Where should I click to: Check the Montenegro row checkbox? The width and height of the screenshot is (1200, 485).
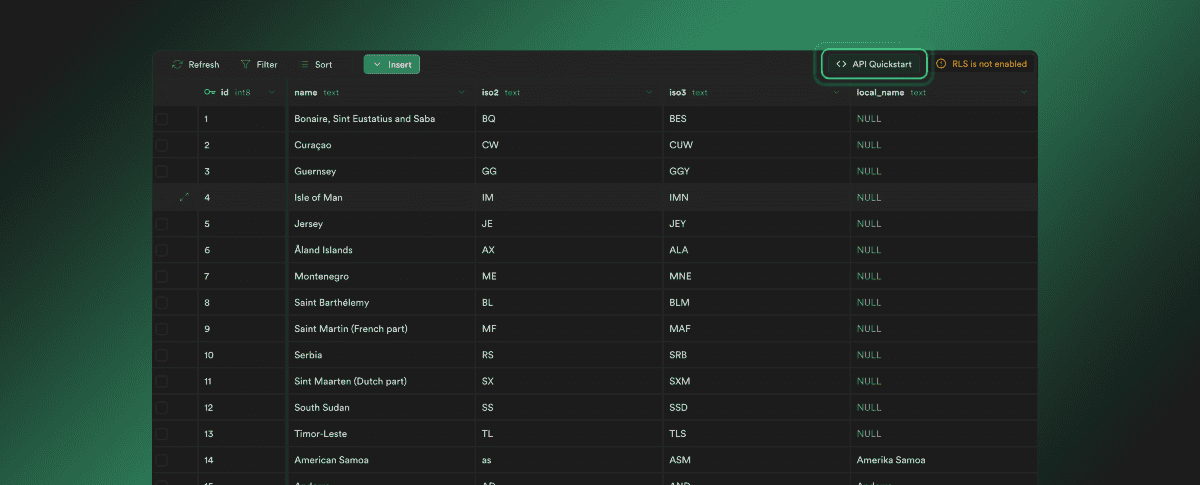(162, 276)
